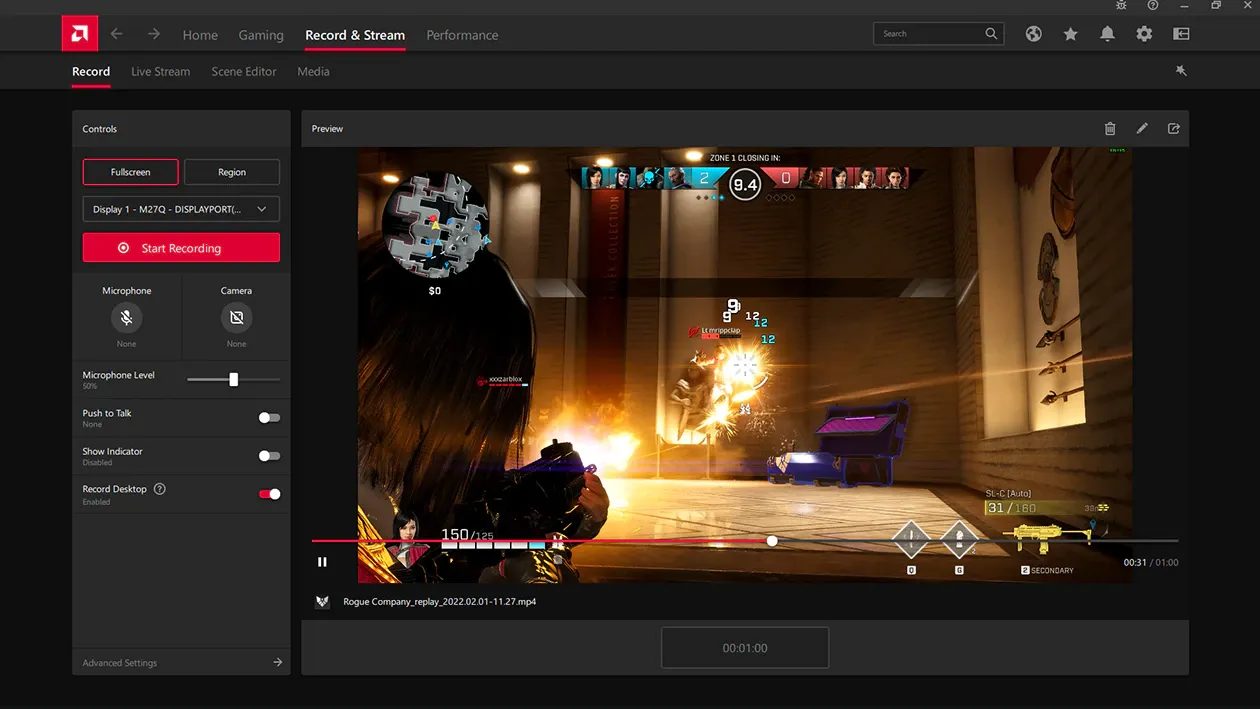
Task: Open the Live Stream sub-tab
Action: pyautogui.click(x=160, y=72)
